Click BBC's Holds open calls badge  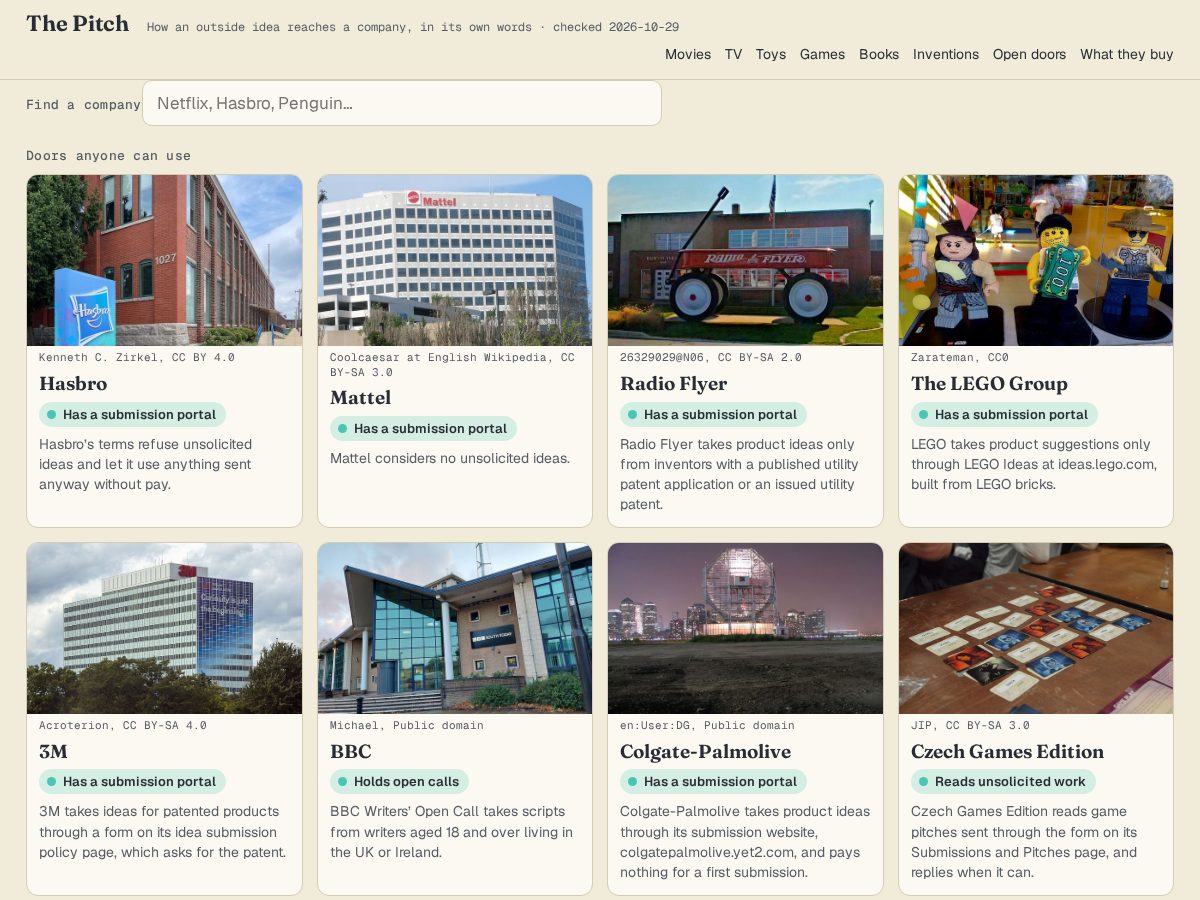pos(399,782)
